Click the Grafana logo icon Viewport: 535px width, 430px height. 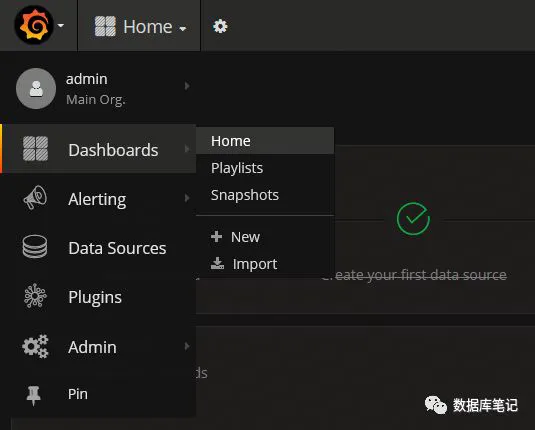pos(34,25)
